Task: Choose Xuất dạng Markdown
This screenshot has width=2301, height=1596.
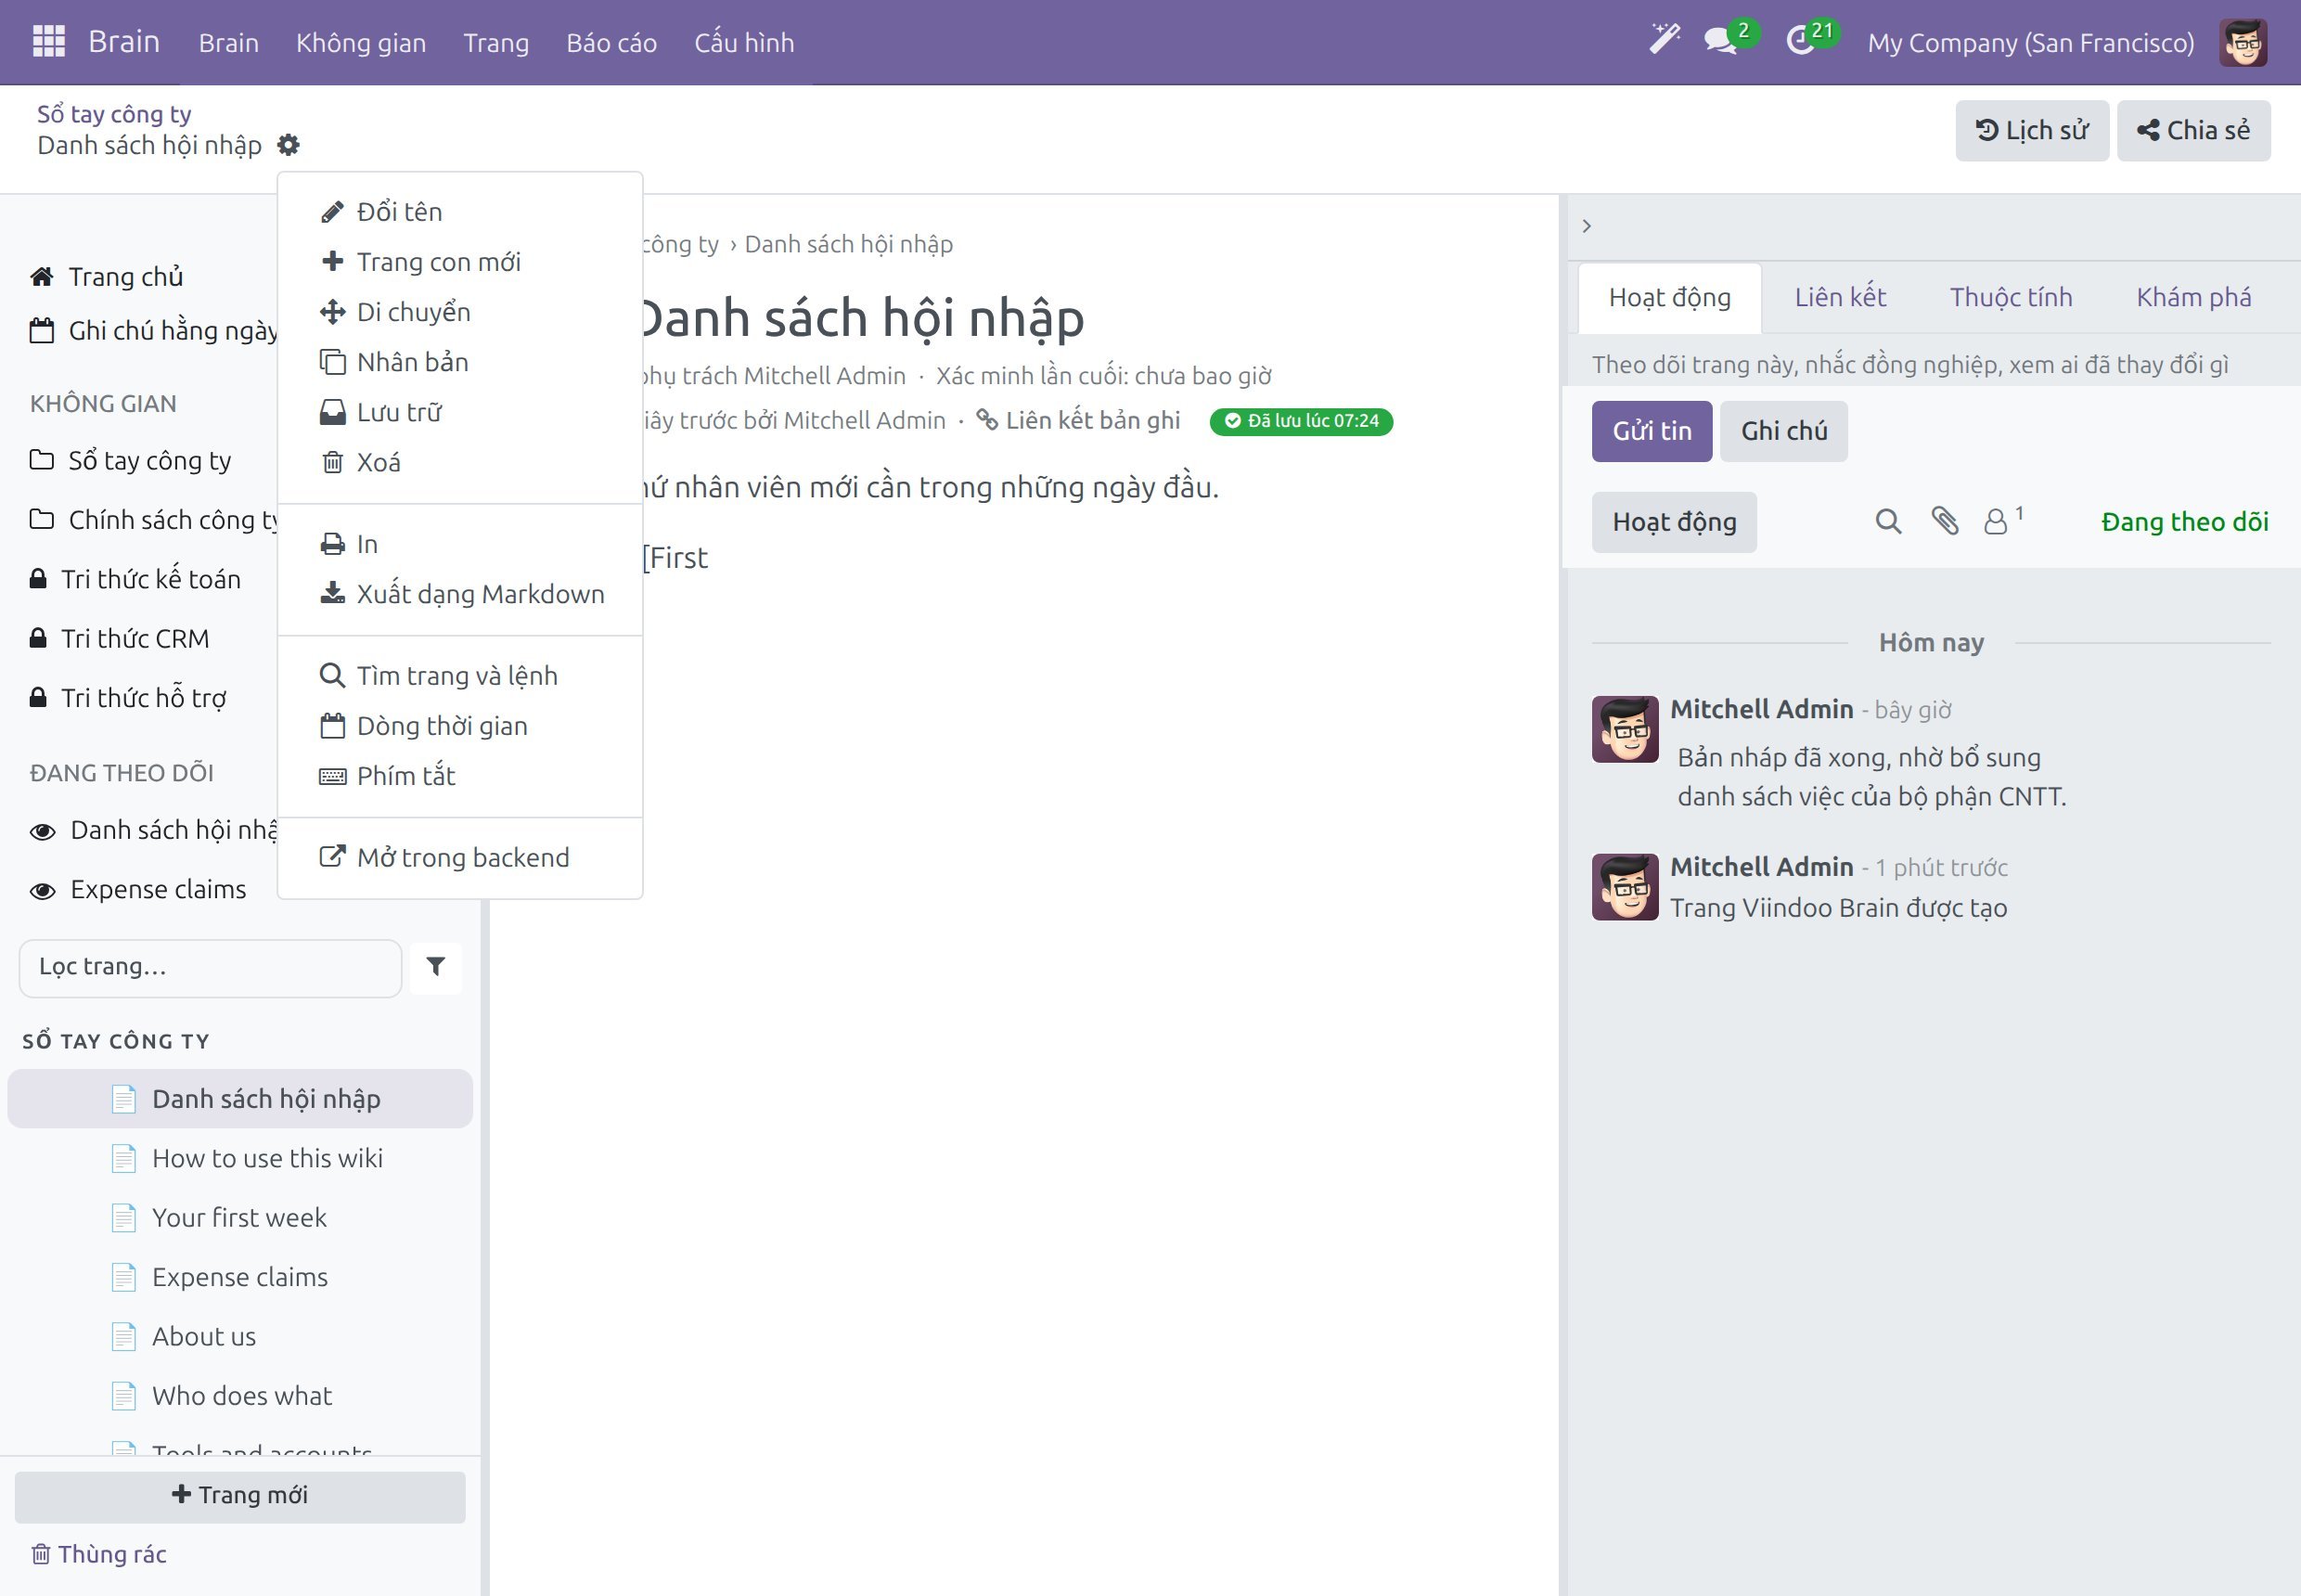Action: pyautogui.click(x=460, y=594)
